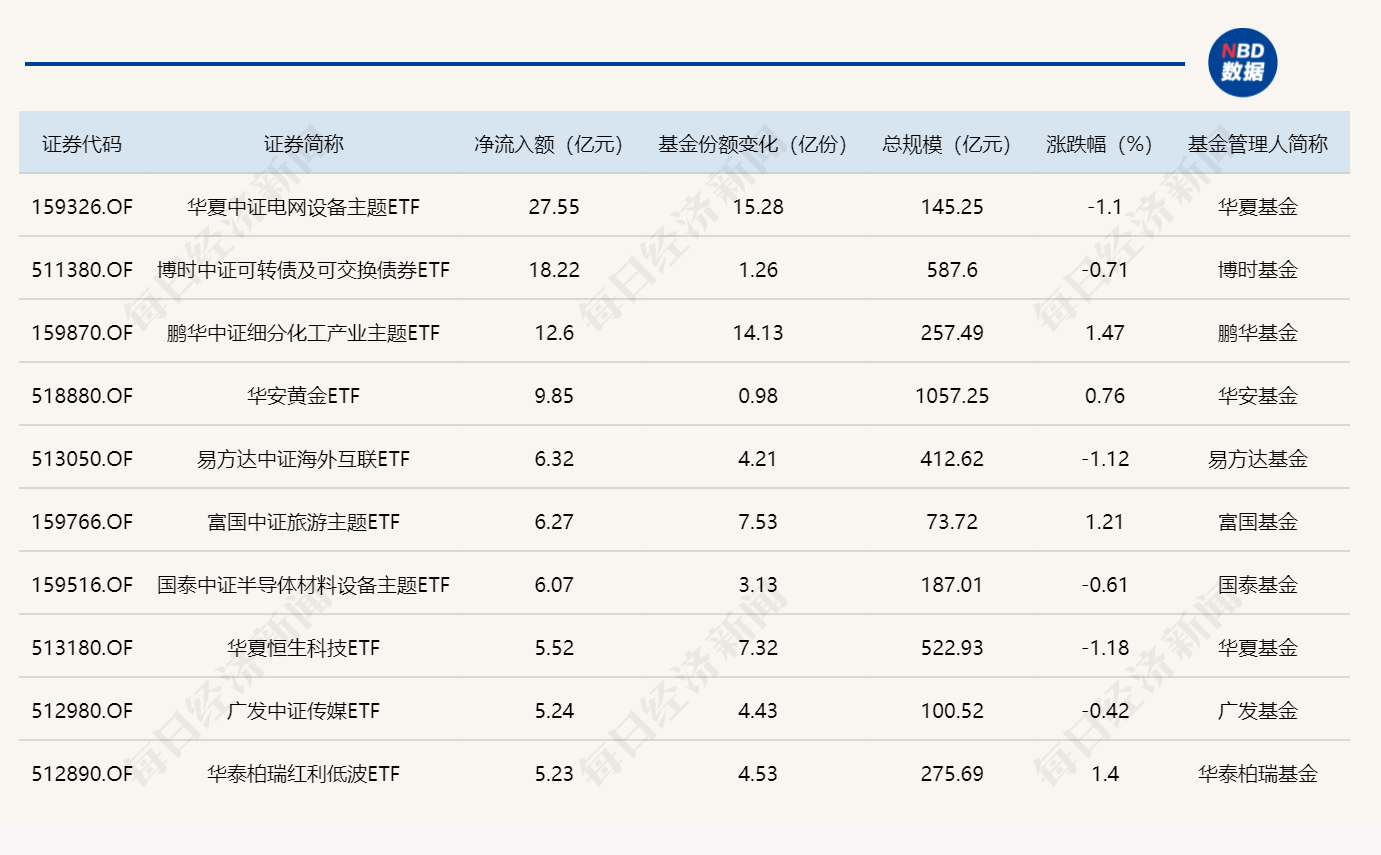Click the 涨跌幅 value -1.12
This screenshot has width=1381, height=855.
(x=1103, y=459)
